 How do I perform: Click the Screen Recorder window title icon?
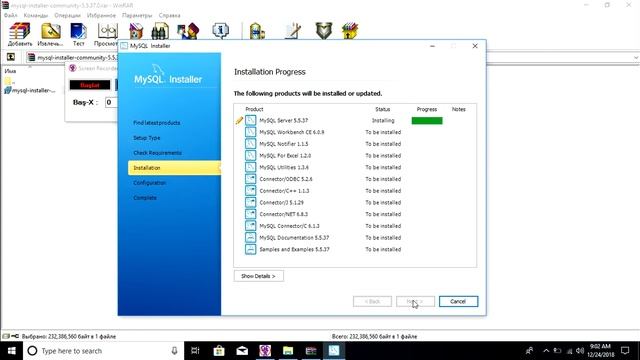73,68
